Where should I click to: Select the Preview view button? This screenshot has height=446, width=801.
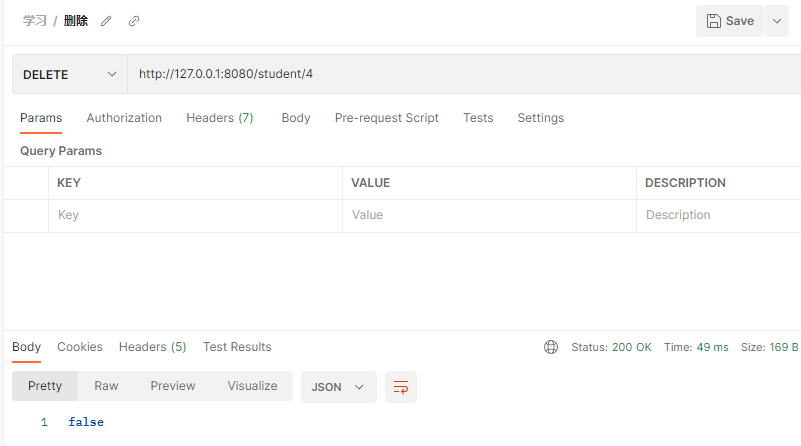173,386
